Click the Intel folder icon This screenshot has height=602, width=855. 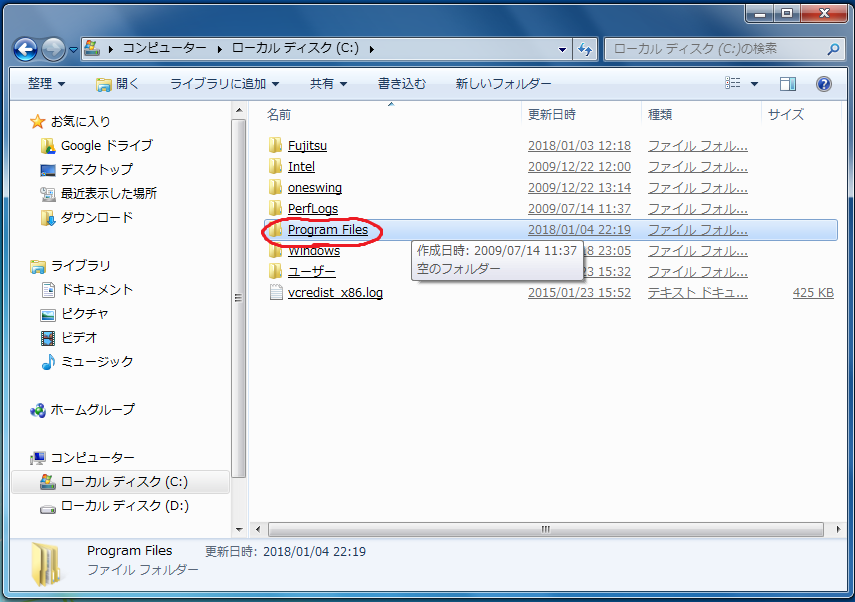(x=275, y=166)
